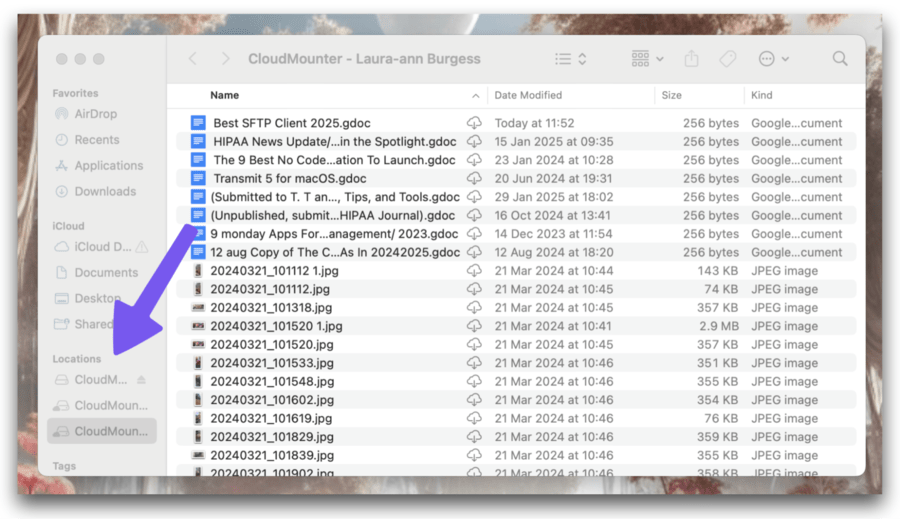Select 20240321_101839.jpg file
The height and width of the screenshot is (519, 900).
(x=272, y=455)
